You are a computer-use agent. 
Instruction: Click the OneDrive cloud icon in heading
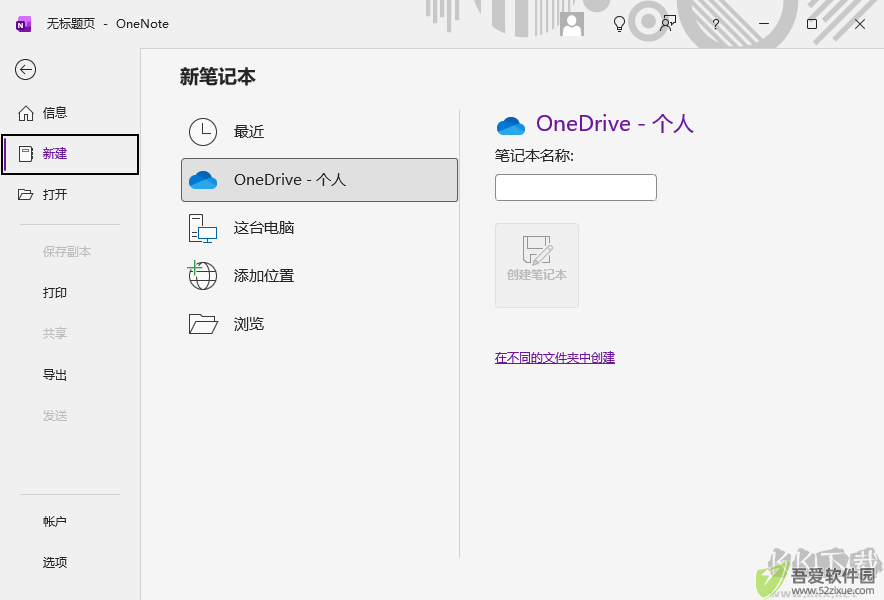511,125
